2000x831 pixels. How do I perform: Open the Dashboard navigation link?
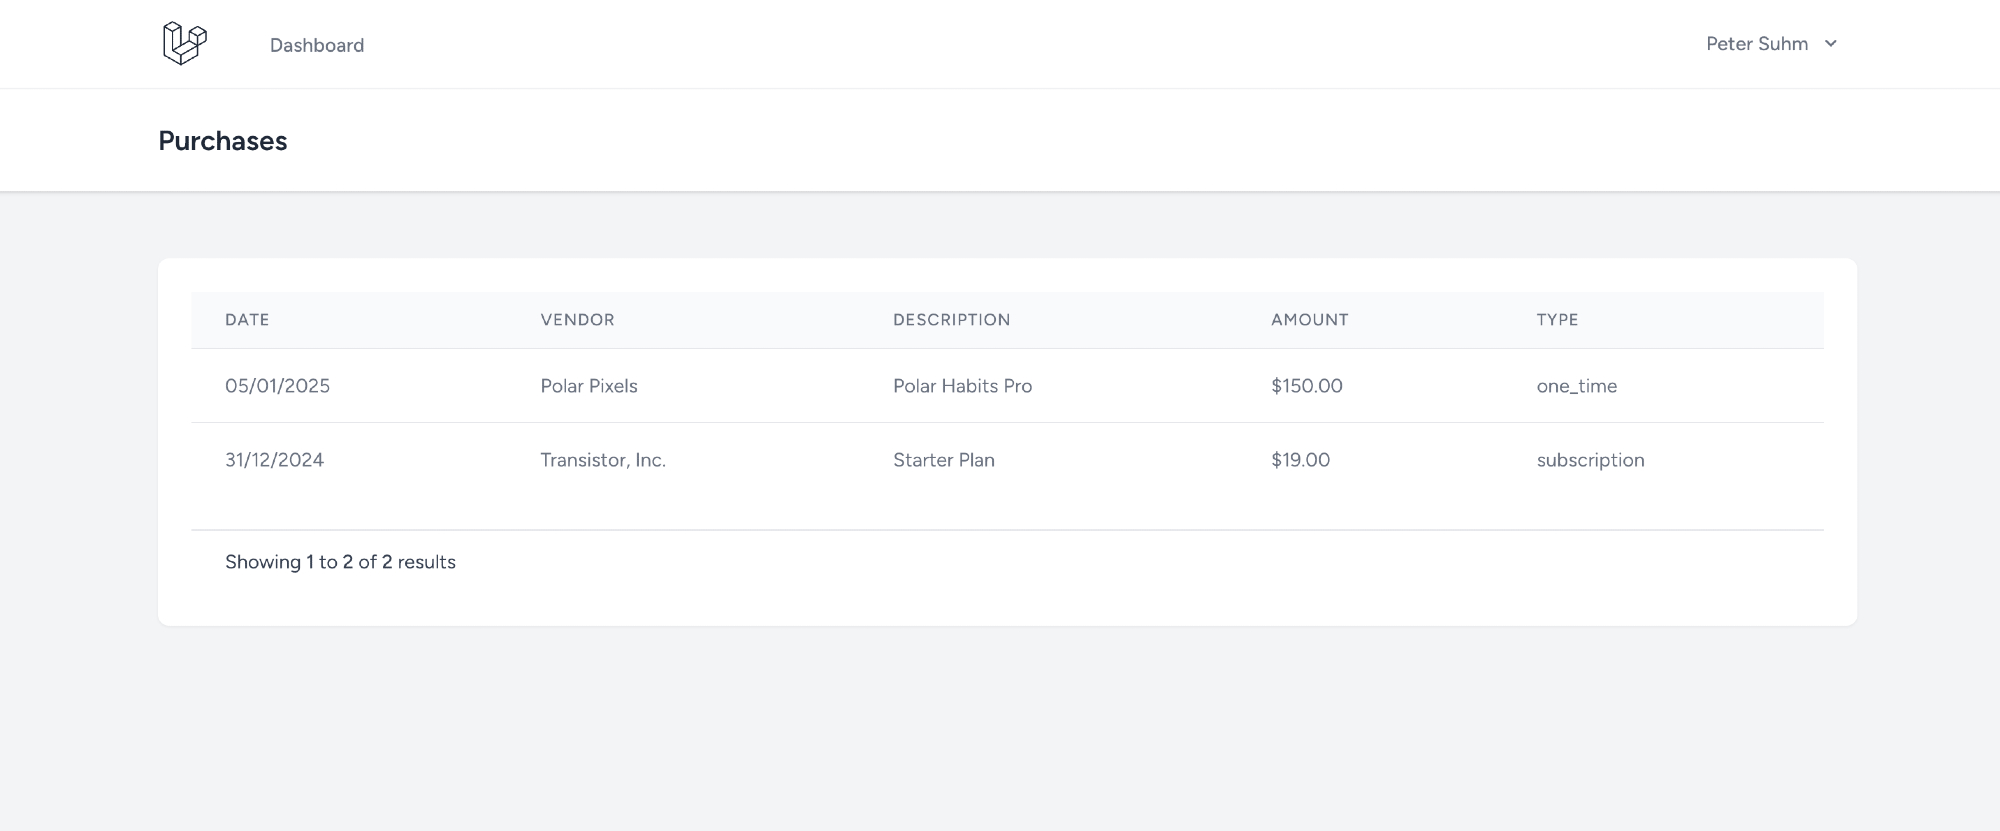317,45
